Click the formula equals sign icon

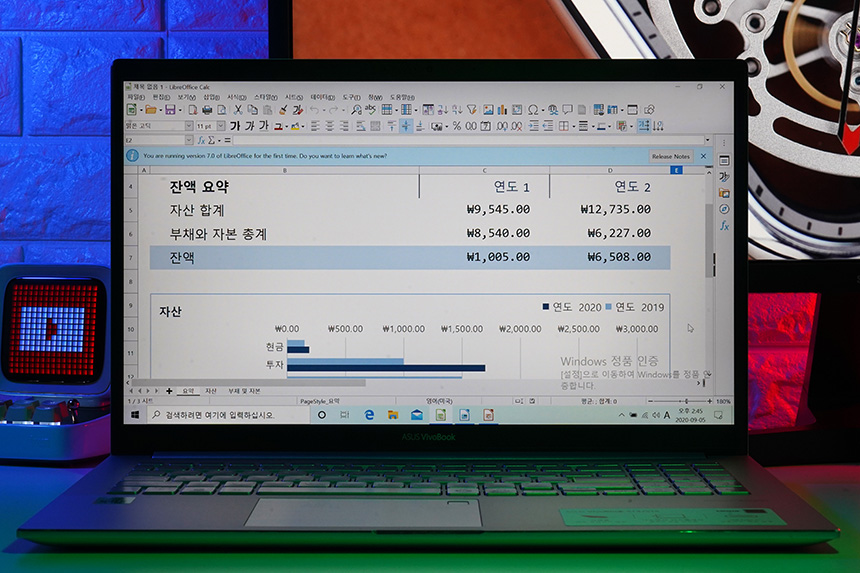[x=228, y=140]
